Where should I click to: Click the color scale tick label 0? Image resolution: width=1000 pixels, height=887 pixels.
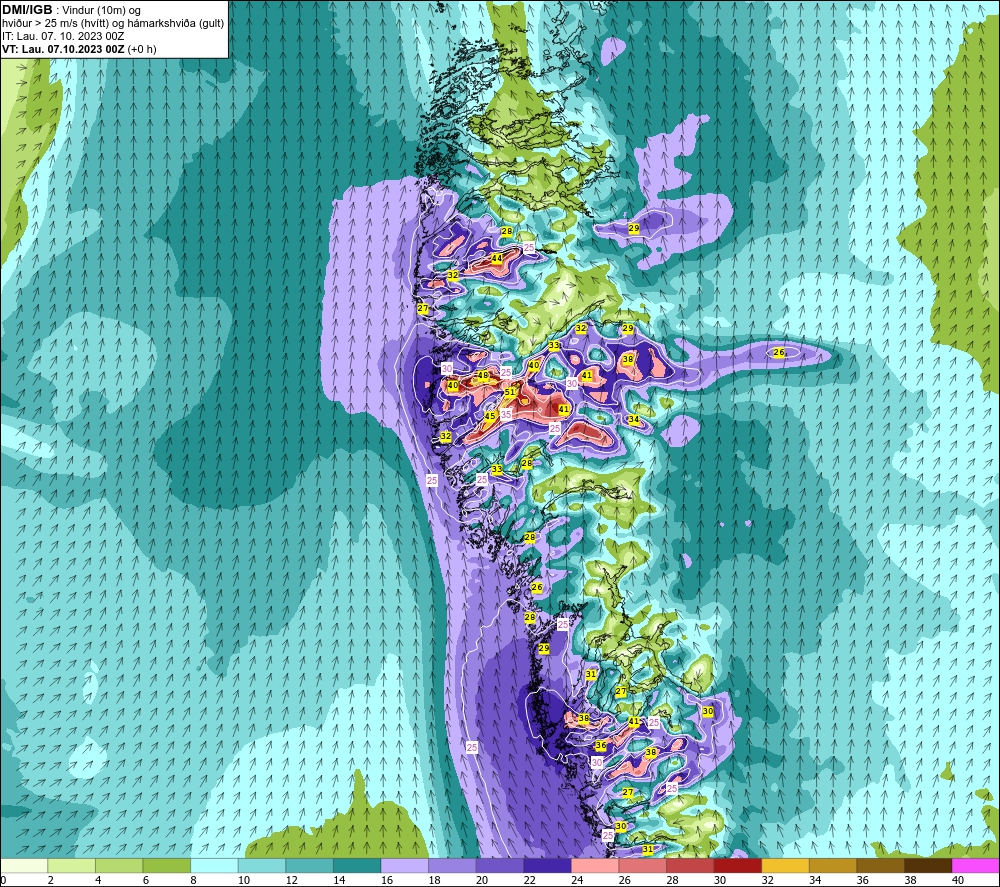point(4,881)
